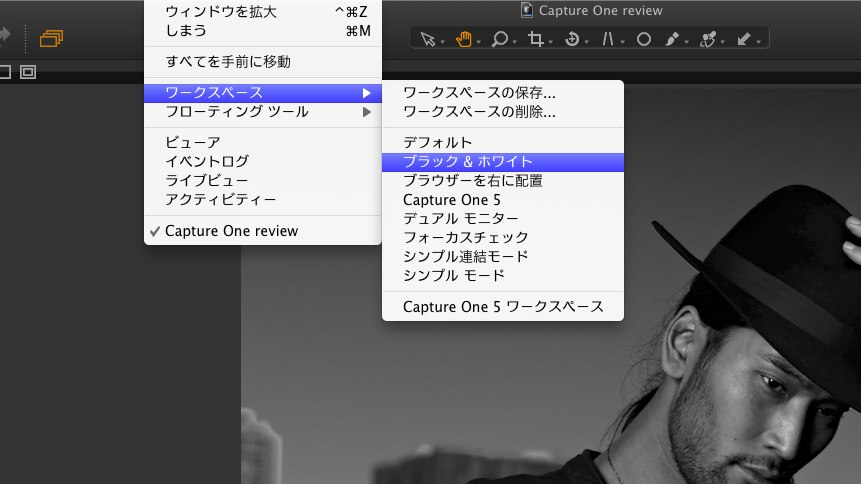Choose ウィンドウを拡大 menu item

(263, 12)
